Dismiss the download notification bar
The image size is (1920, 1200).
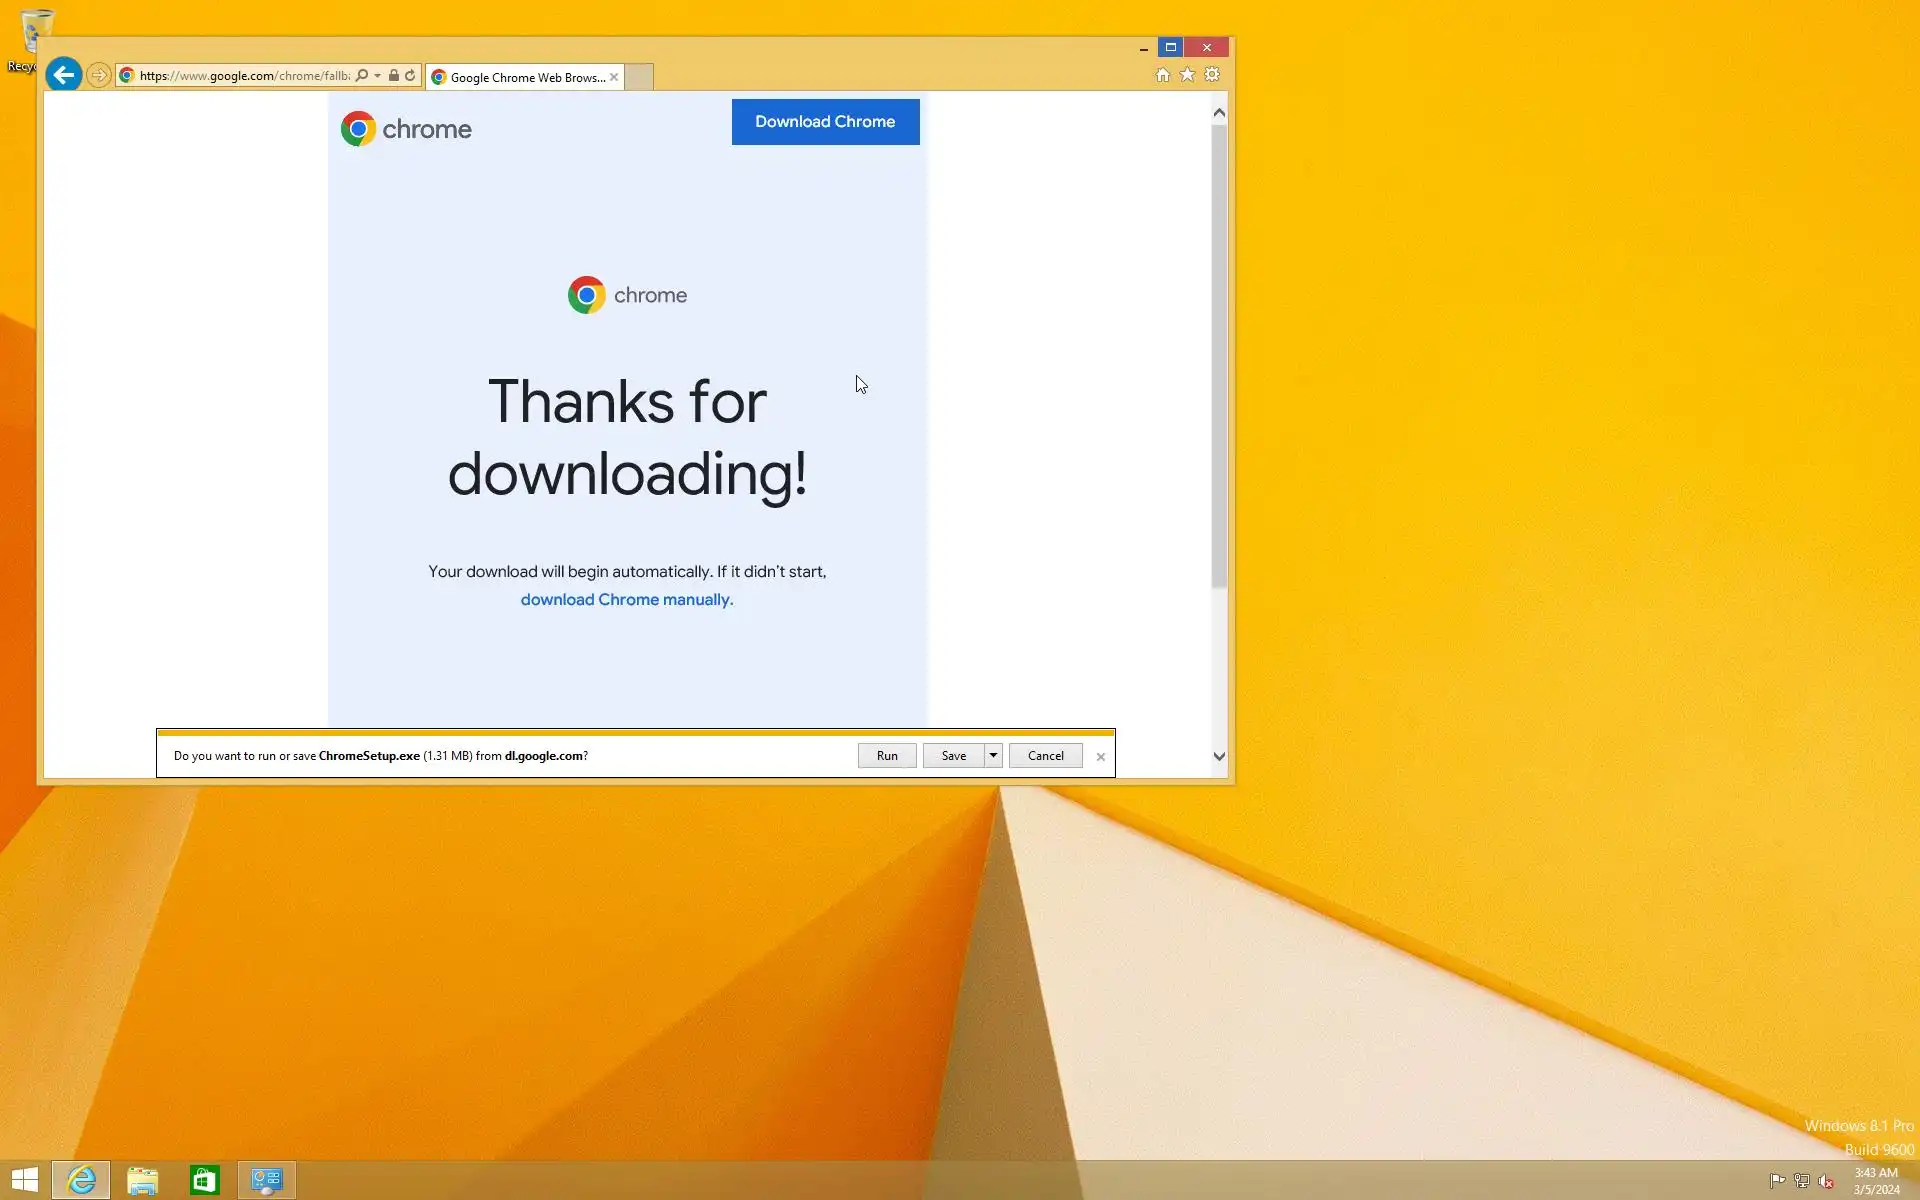(x=1100, y=757)
